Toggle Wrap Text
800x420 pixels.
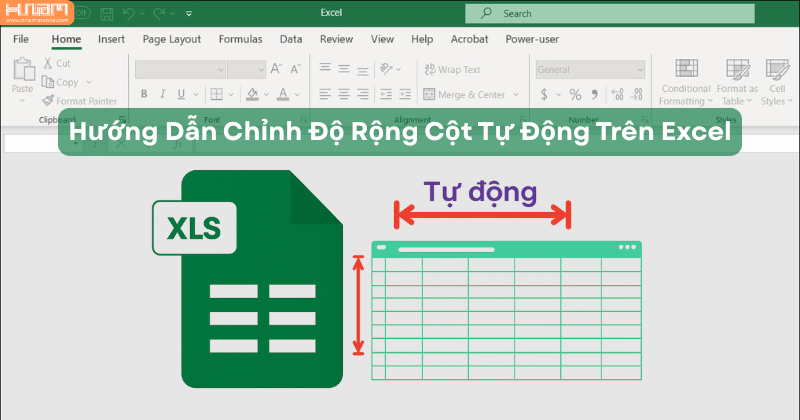452,69
